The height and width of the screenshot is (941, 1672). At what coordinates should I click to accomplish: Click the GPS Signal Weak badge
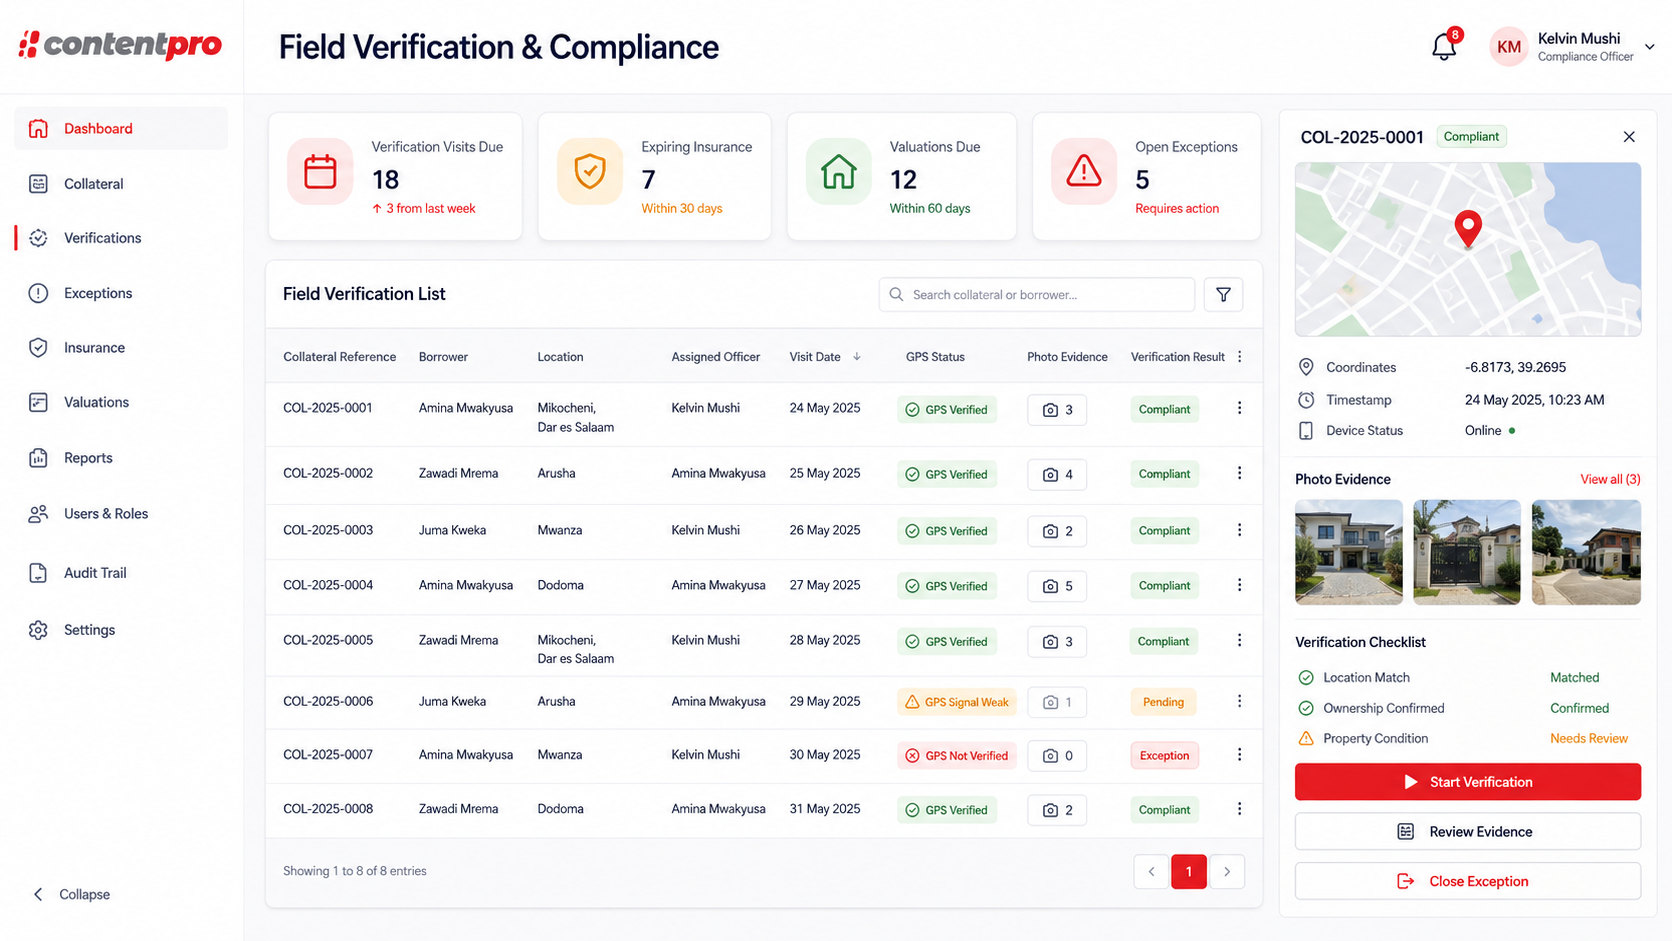point(957,702)
